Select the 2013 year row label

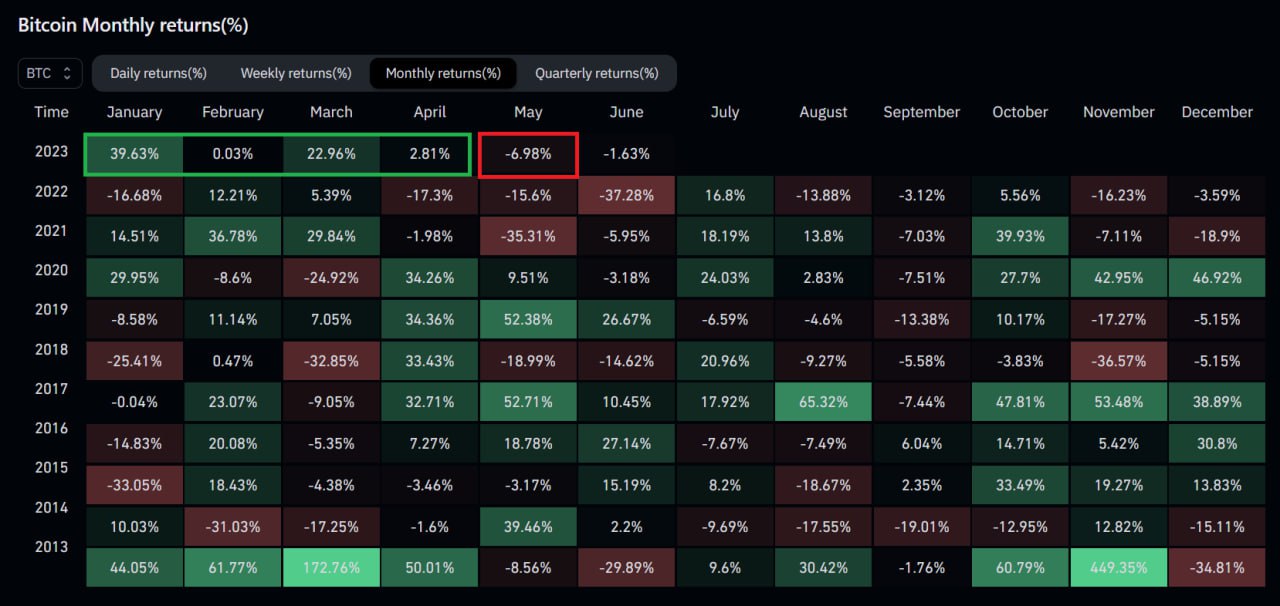tap(51, 546)
